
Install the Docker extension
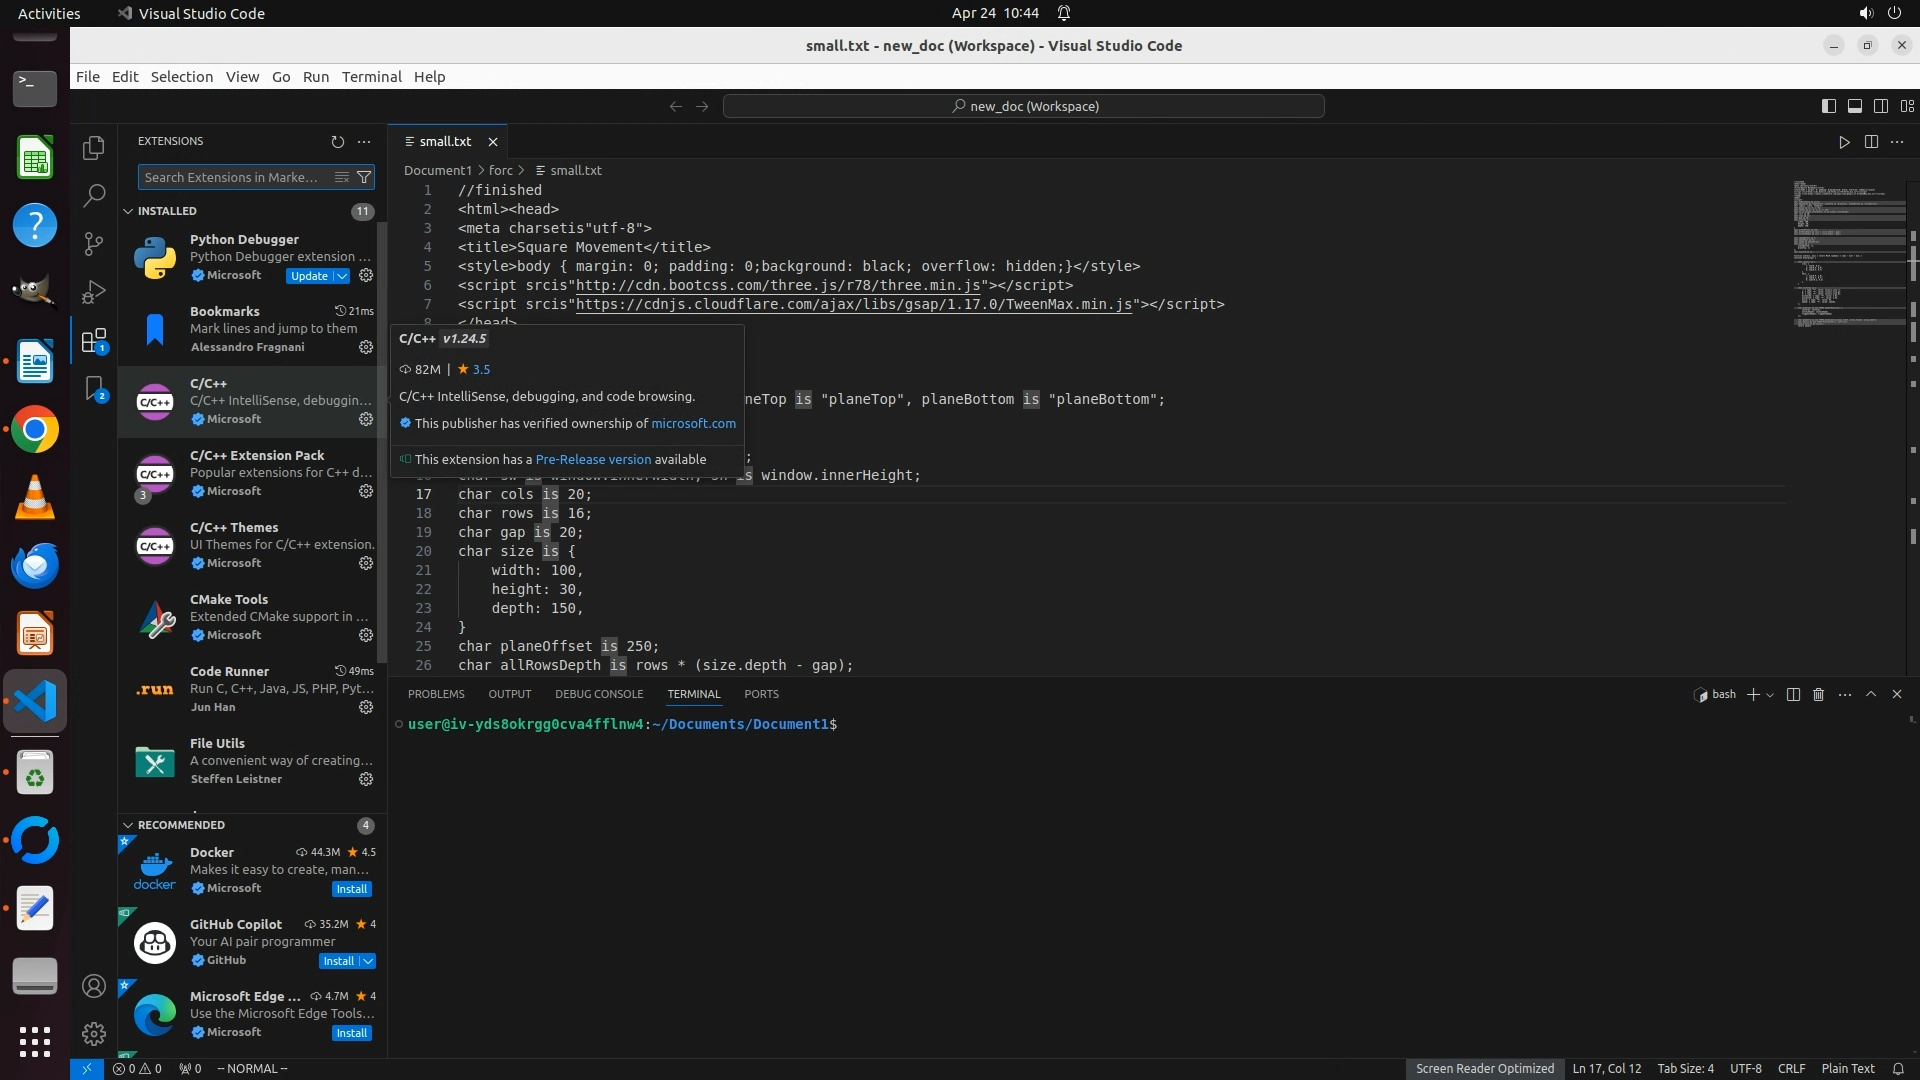(x=351, y=889)
